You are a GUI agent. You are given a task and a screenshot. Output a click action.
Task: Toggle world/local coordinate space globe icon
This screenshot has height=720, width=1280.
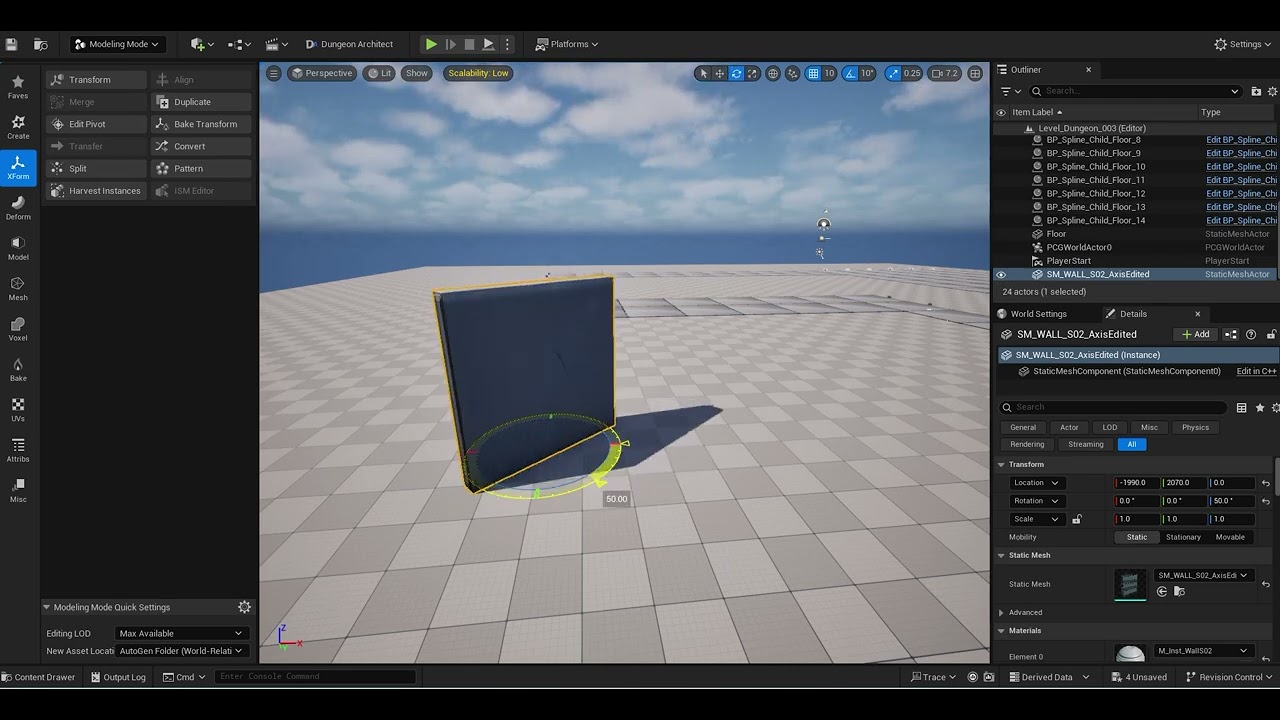point(773,73)
